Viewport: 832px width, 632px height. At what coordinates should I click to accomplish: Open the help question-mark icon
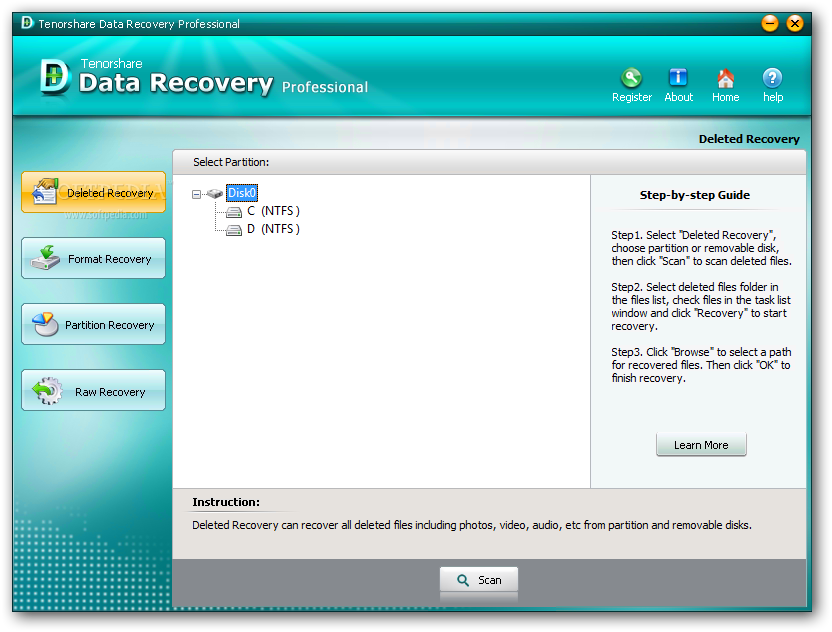[x=773, y=78]
